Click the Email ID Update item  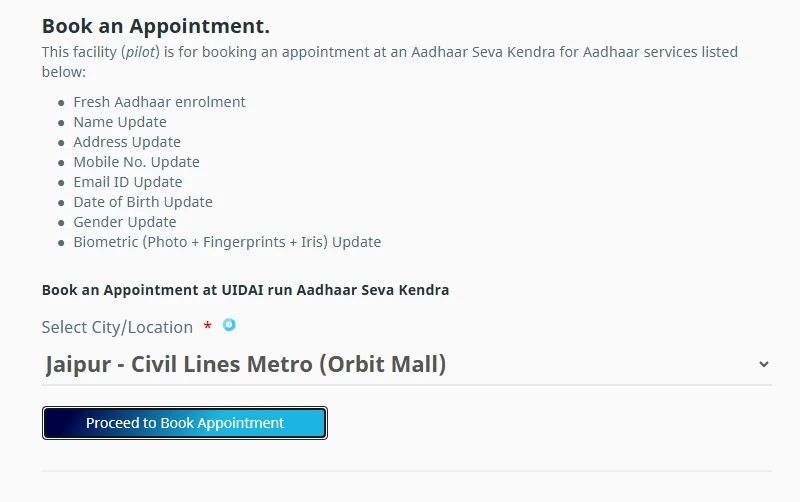point(128,182)
